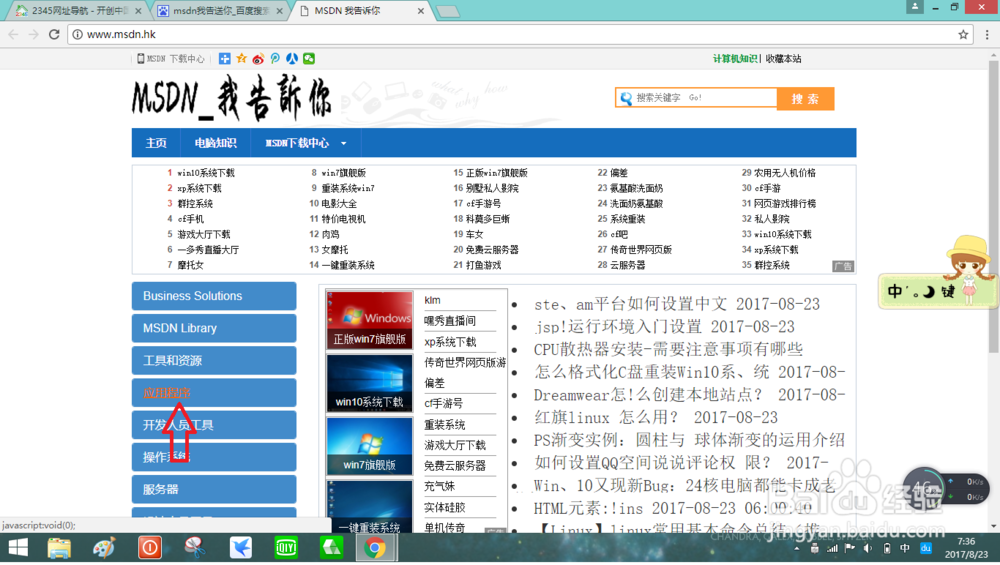Show hidden tray icons arrow
The height and width of the screenshot is (565, 1000).
click(797, 548)
